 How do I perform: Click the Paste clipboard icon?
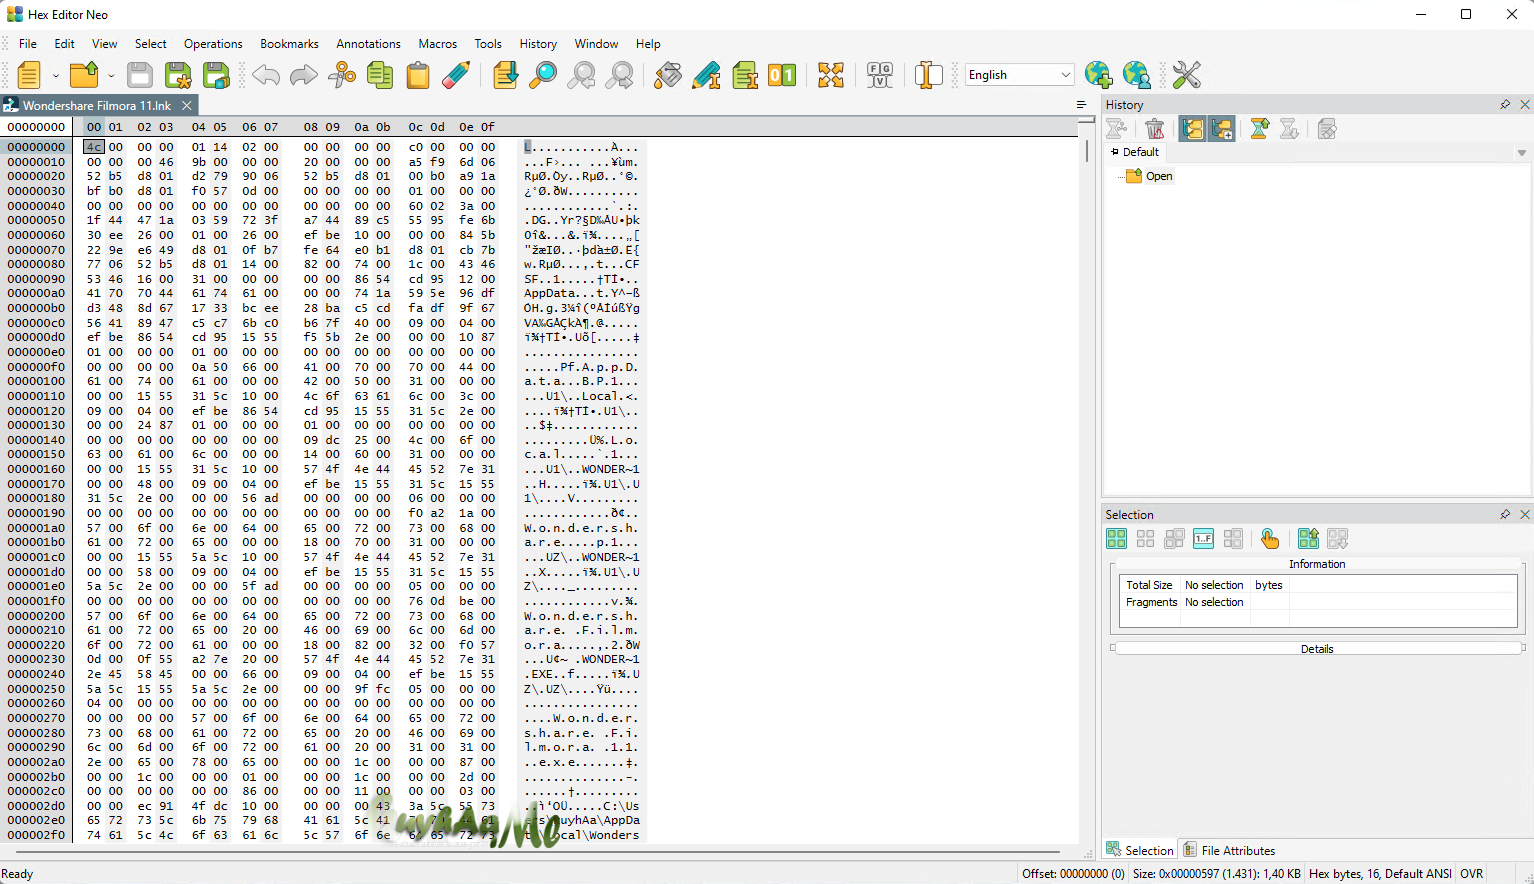coord(418,75)
